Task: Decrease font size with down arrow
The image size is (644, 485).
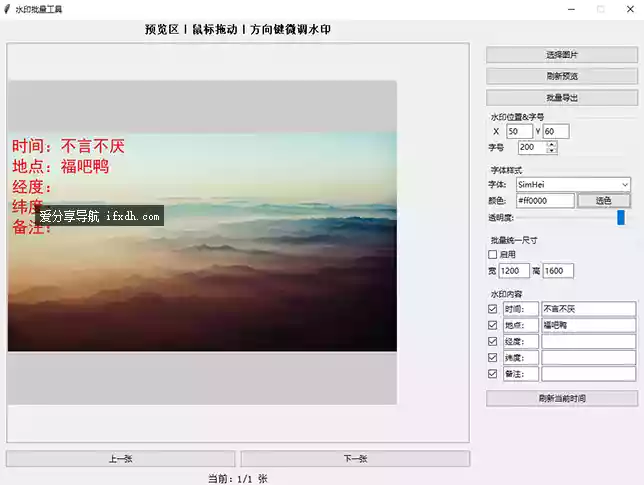Action: pos(552,151)
